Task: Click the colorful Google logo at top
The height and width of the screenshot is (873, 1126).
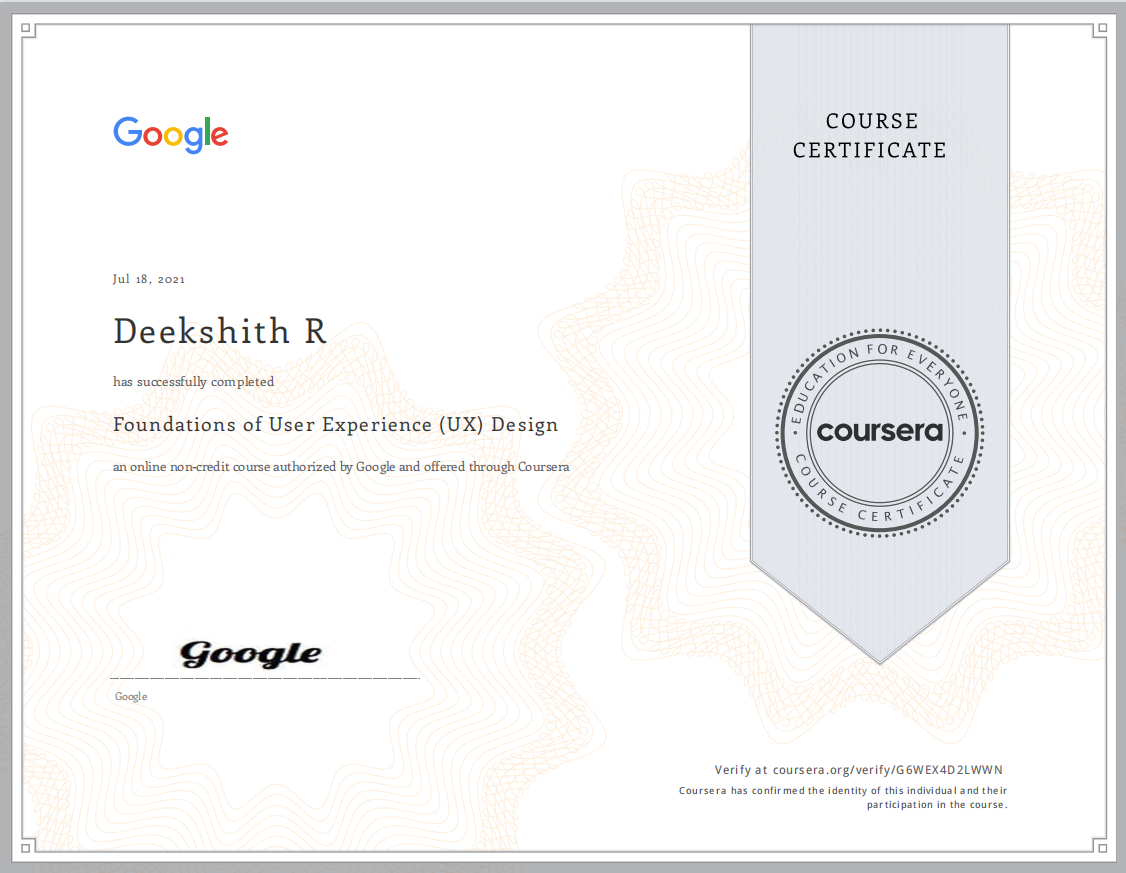Action: (171, 134)
